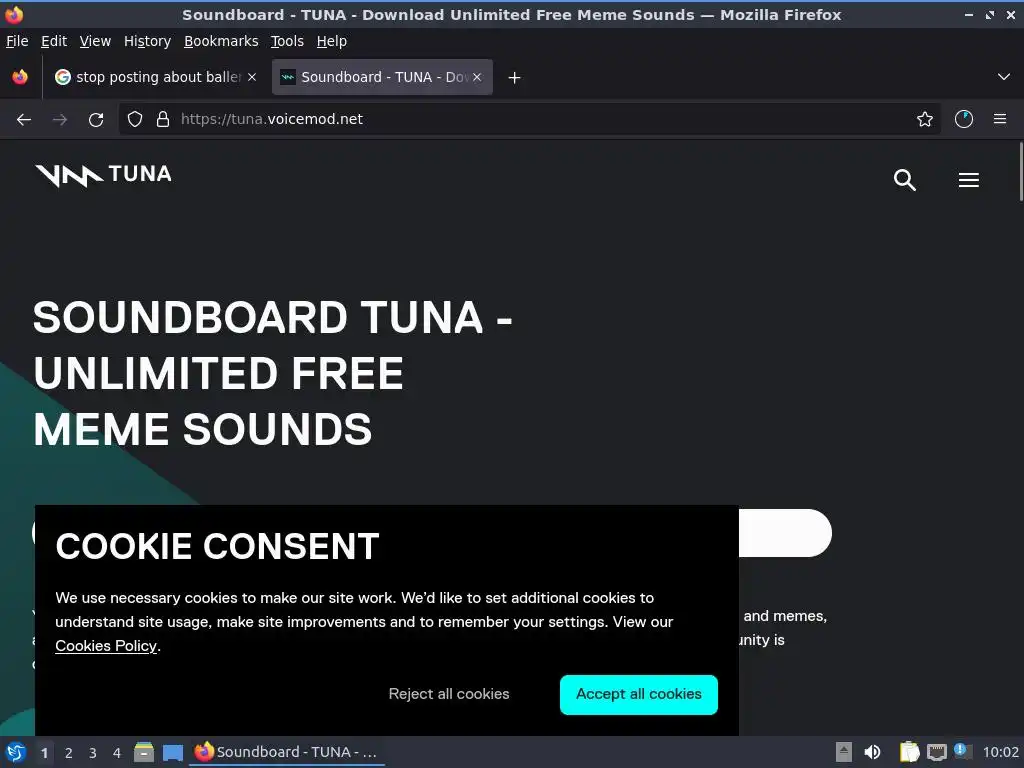Click the notification tray icon with badge
Viewport: 1024px width, 768px height.
(x=962, y=751)
